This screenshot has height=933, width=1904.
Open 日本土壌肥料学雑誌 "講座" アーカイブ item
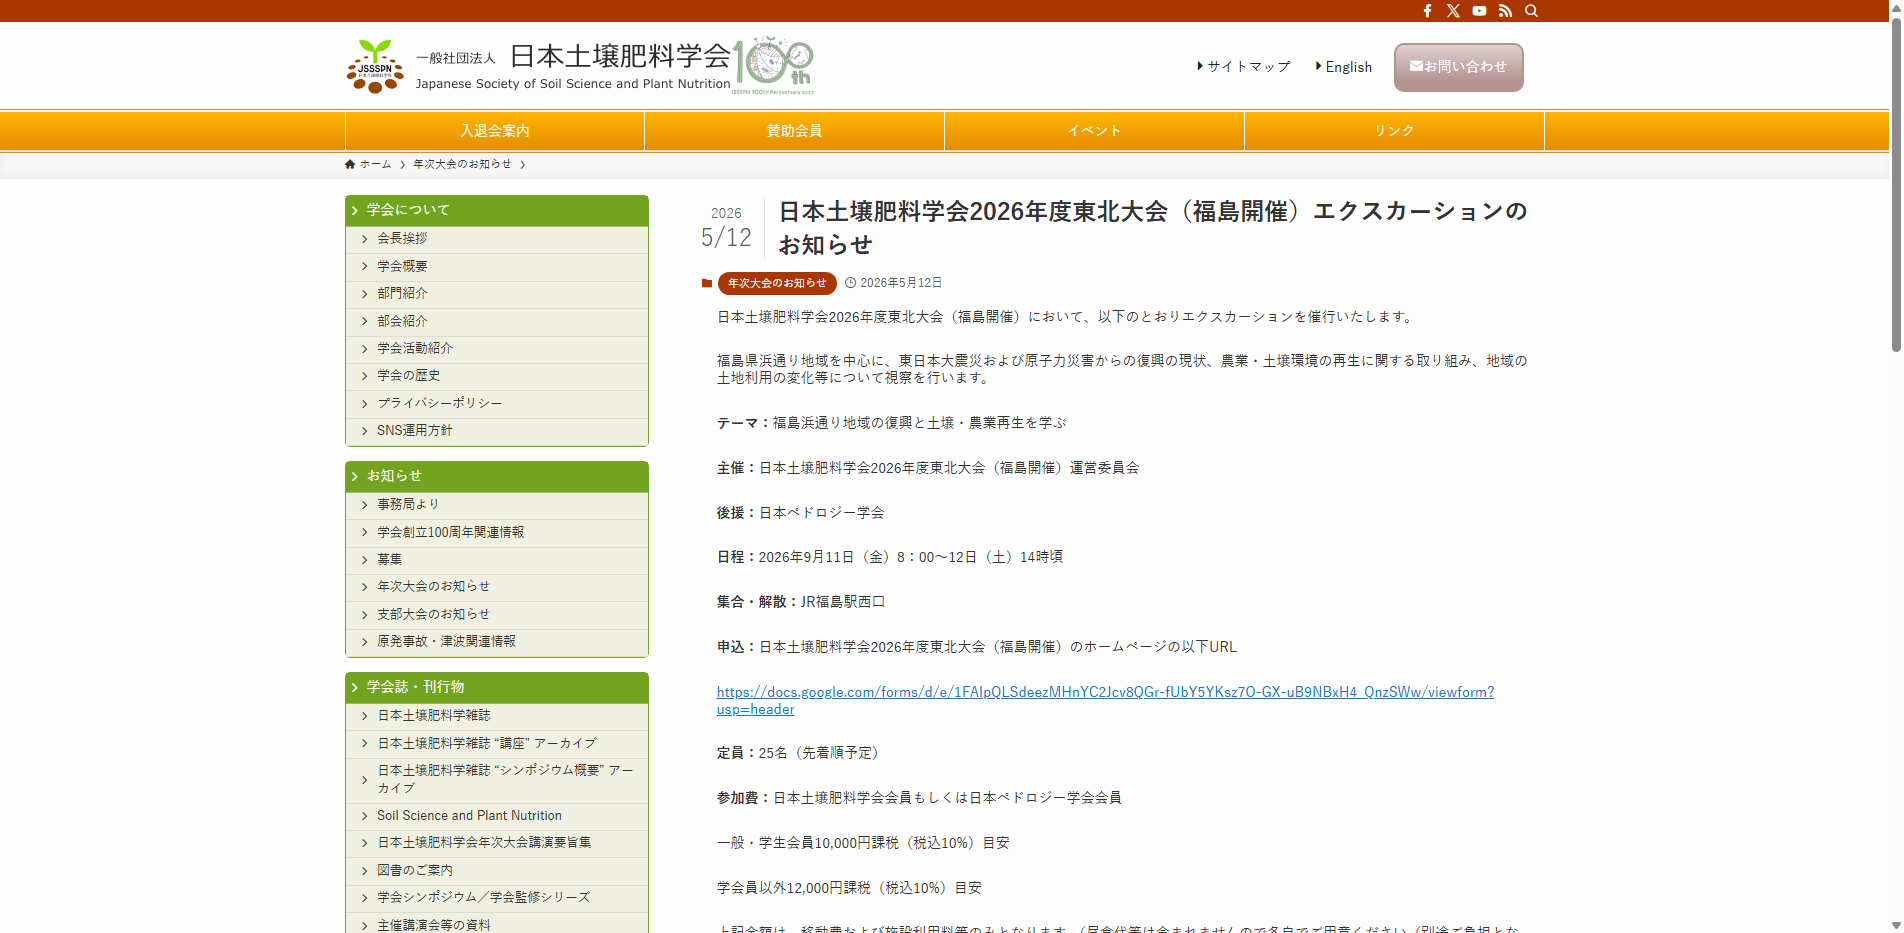pos(497,744)
